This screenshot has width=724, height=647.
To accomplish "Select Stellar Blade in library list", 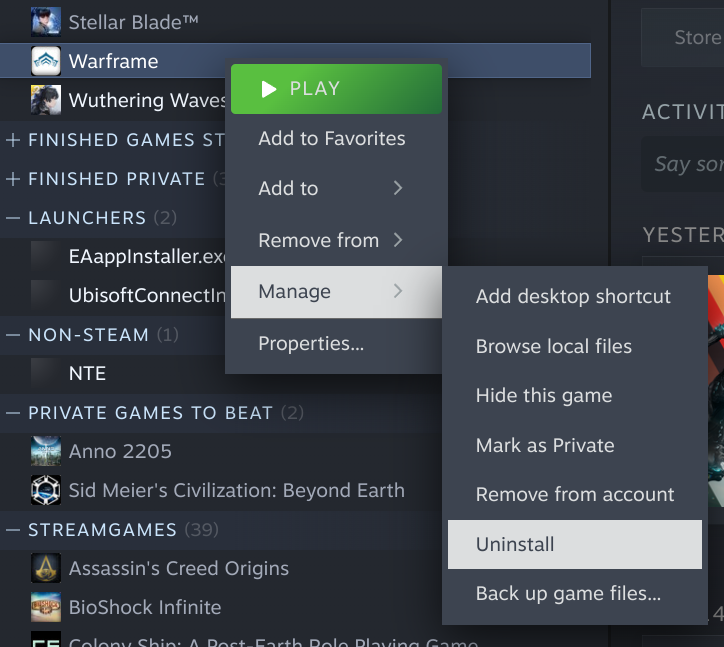I will pos(295,22).
